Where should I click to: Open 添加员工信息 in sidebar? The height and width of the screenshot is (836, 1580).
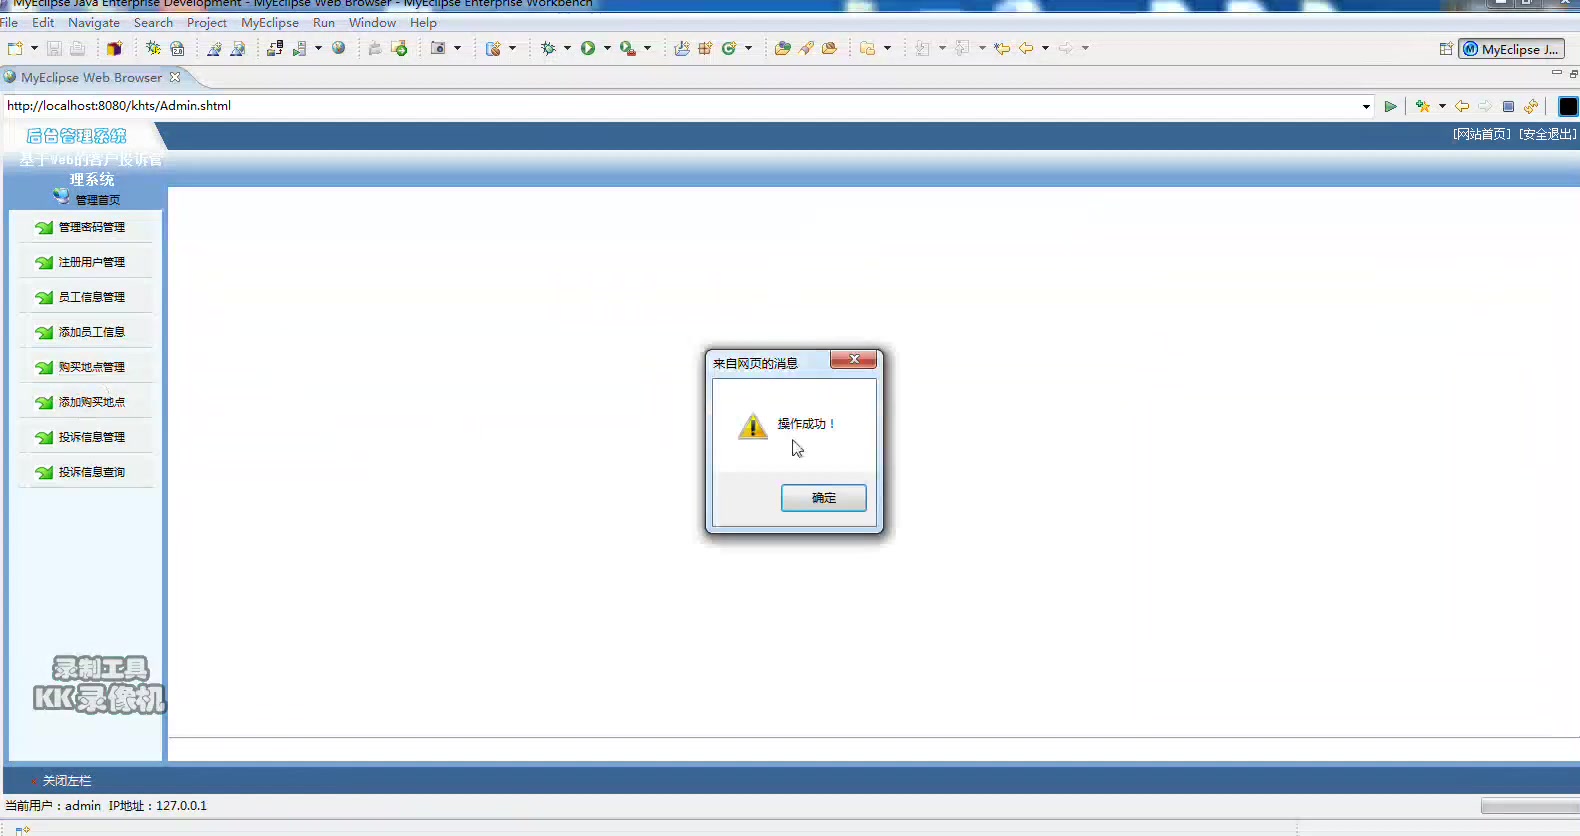pos(91,332)
